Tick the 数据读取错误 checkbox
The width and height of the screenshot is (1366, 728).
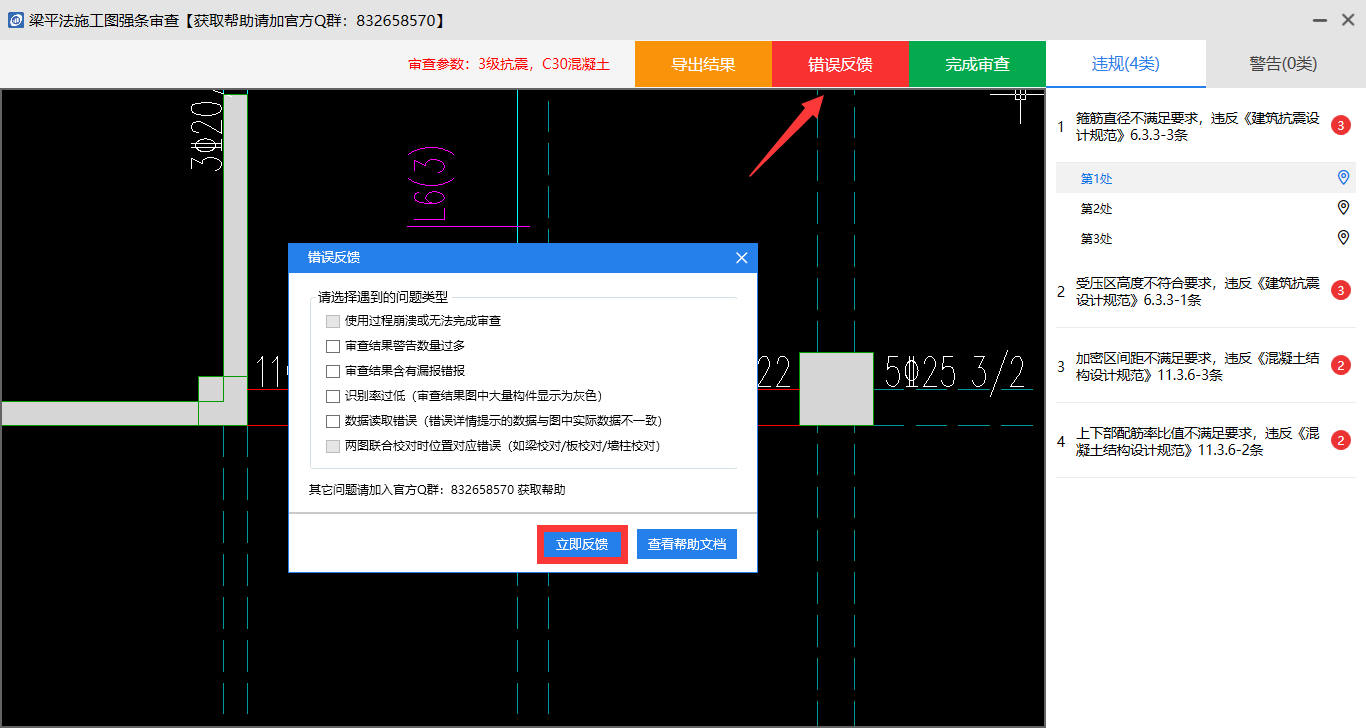pos(333,421)
